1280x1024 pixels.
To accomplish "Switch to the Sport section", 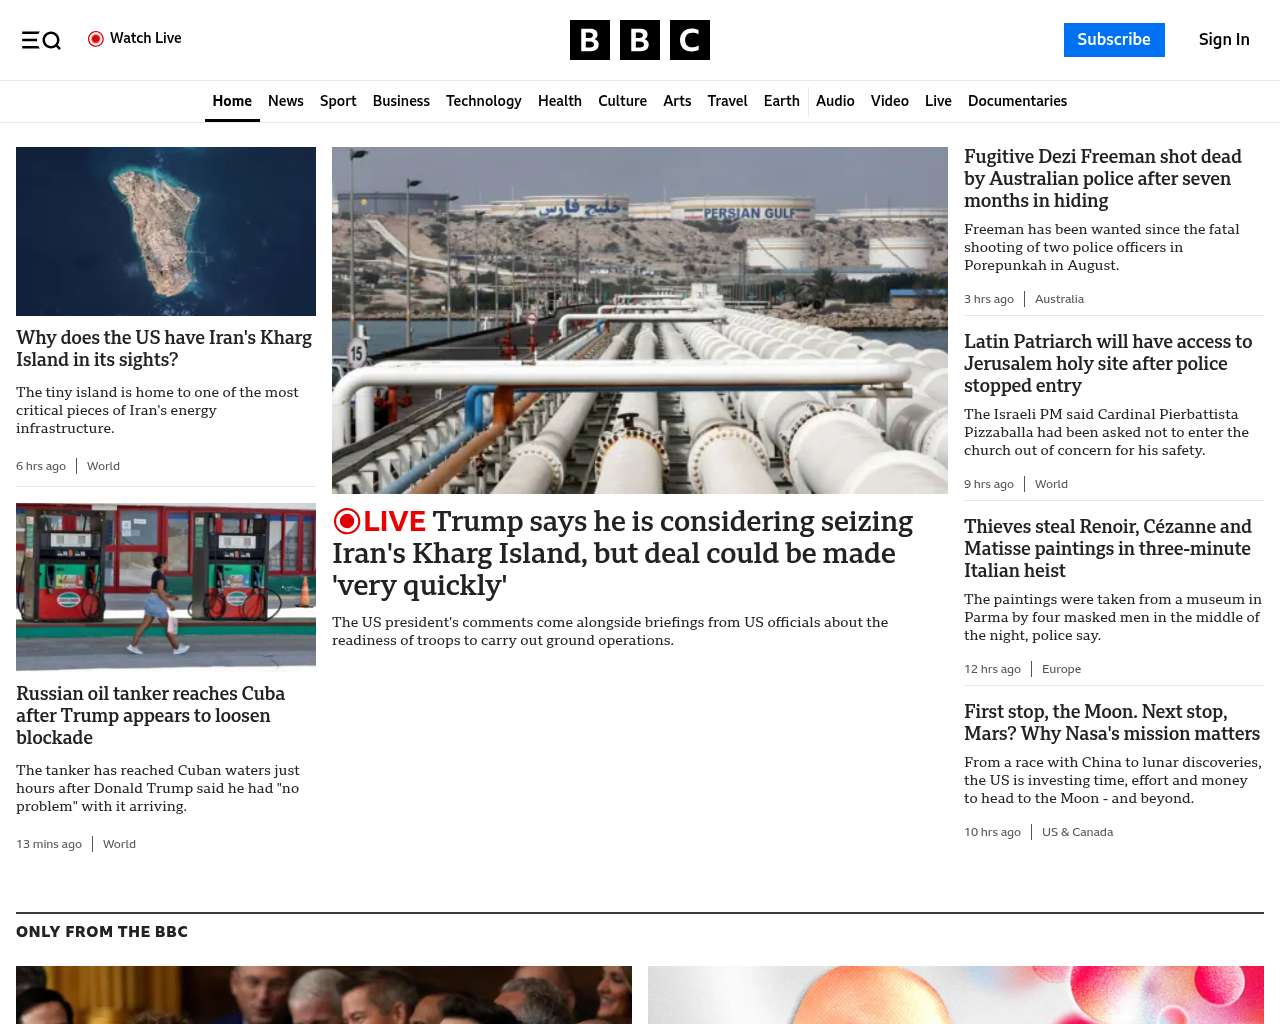I will [x=338, y=101].
